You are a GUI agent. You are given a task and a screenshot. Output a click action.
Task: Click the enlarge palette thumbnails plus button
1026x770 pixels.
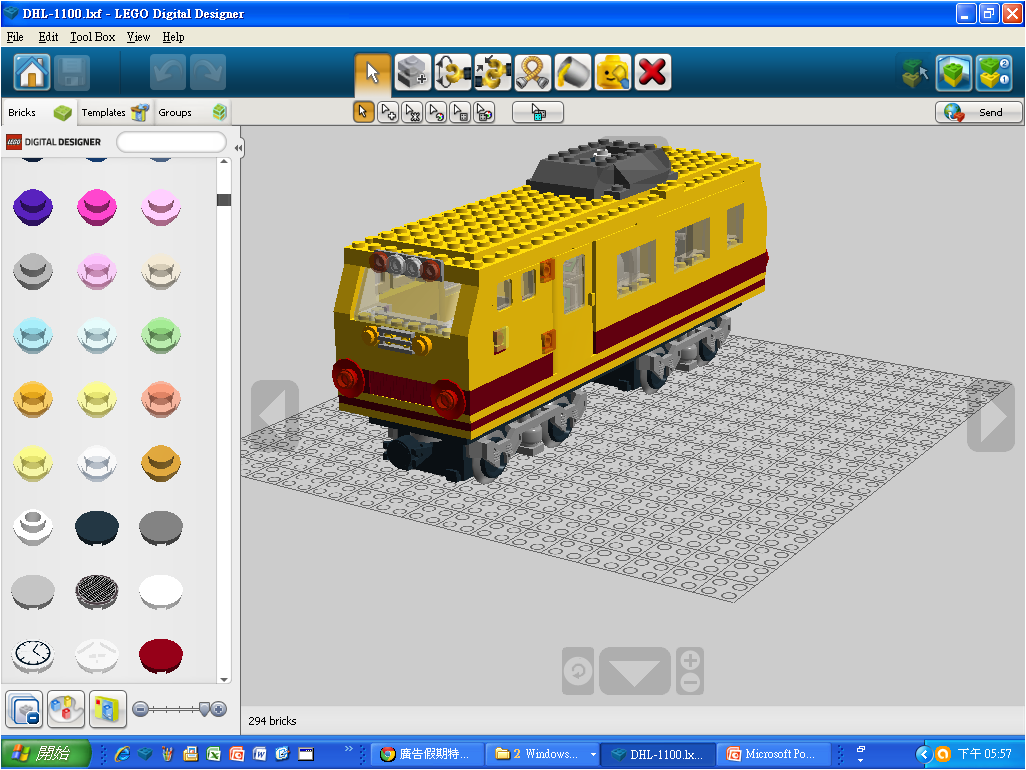tap(219, 709)
